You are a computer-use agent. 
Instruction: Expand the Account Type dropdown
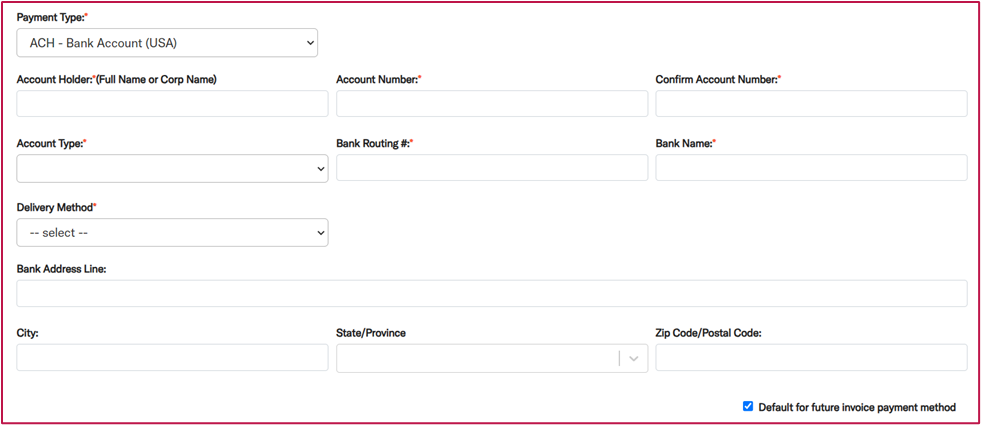pos(172,168)
